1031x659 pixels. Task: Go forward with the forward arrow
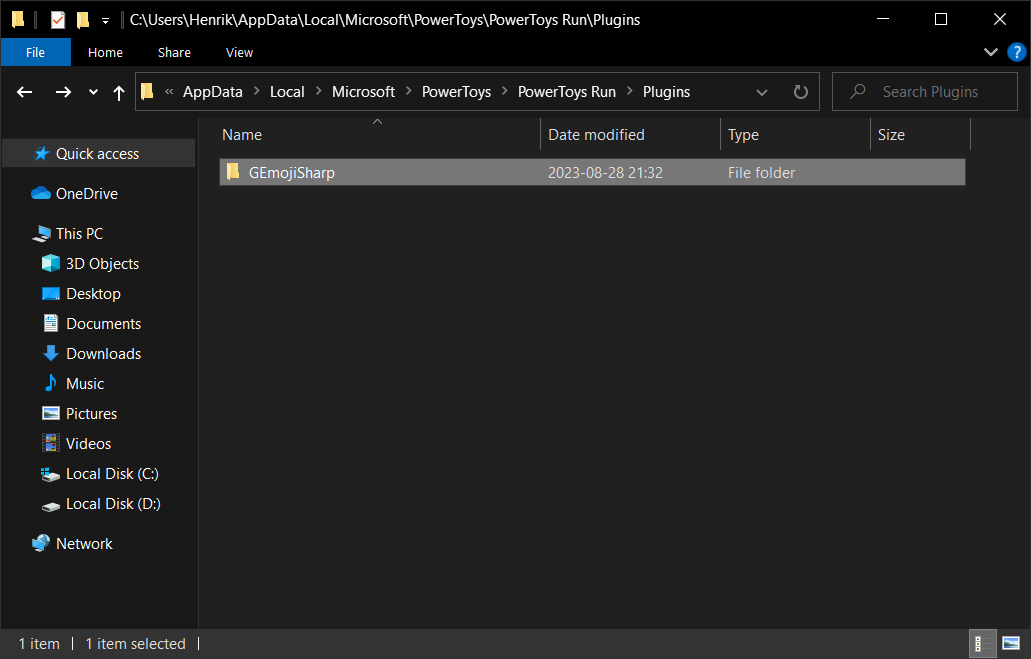(63, 92)
